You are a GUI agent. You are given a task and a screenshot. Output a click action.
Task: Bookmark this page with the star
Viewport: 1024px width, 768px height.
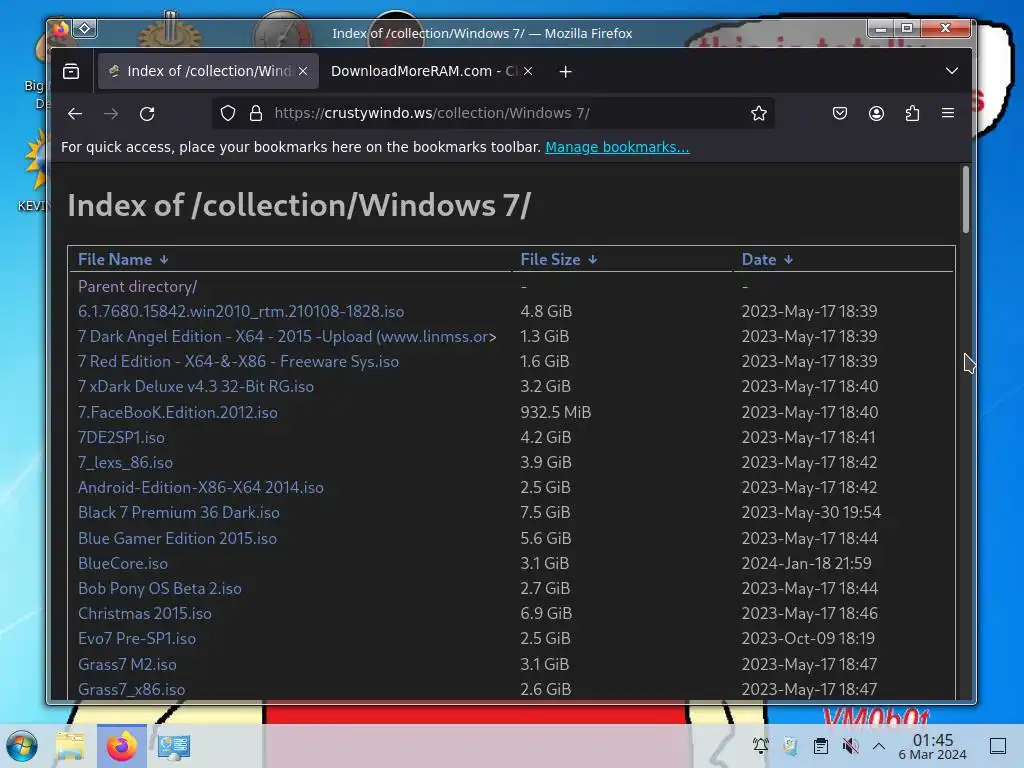[x=758, y=114]
